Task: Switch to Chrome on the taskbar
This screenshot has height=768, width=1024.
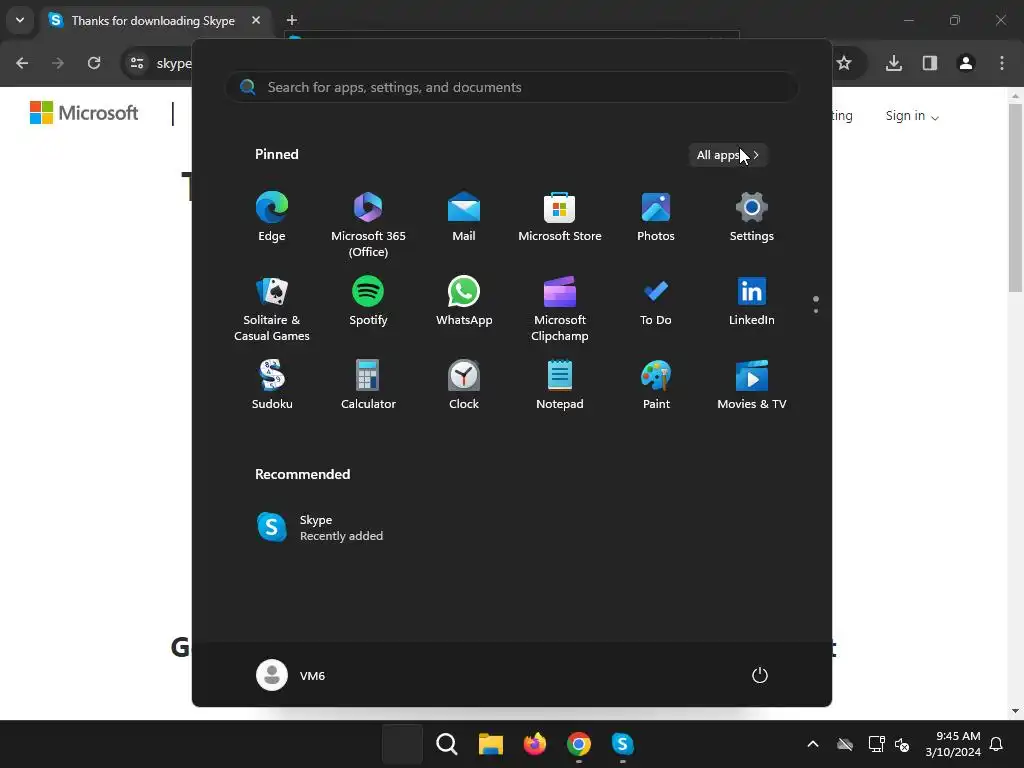Action: point(579,744)
